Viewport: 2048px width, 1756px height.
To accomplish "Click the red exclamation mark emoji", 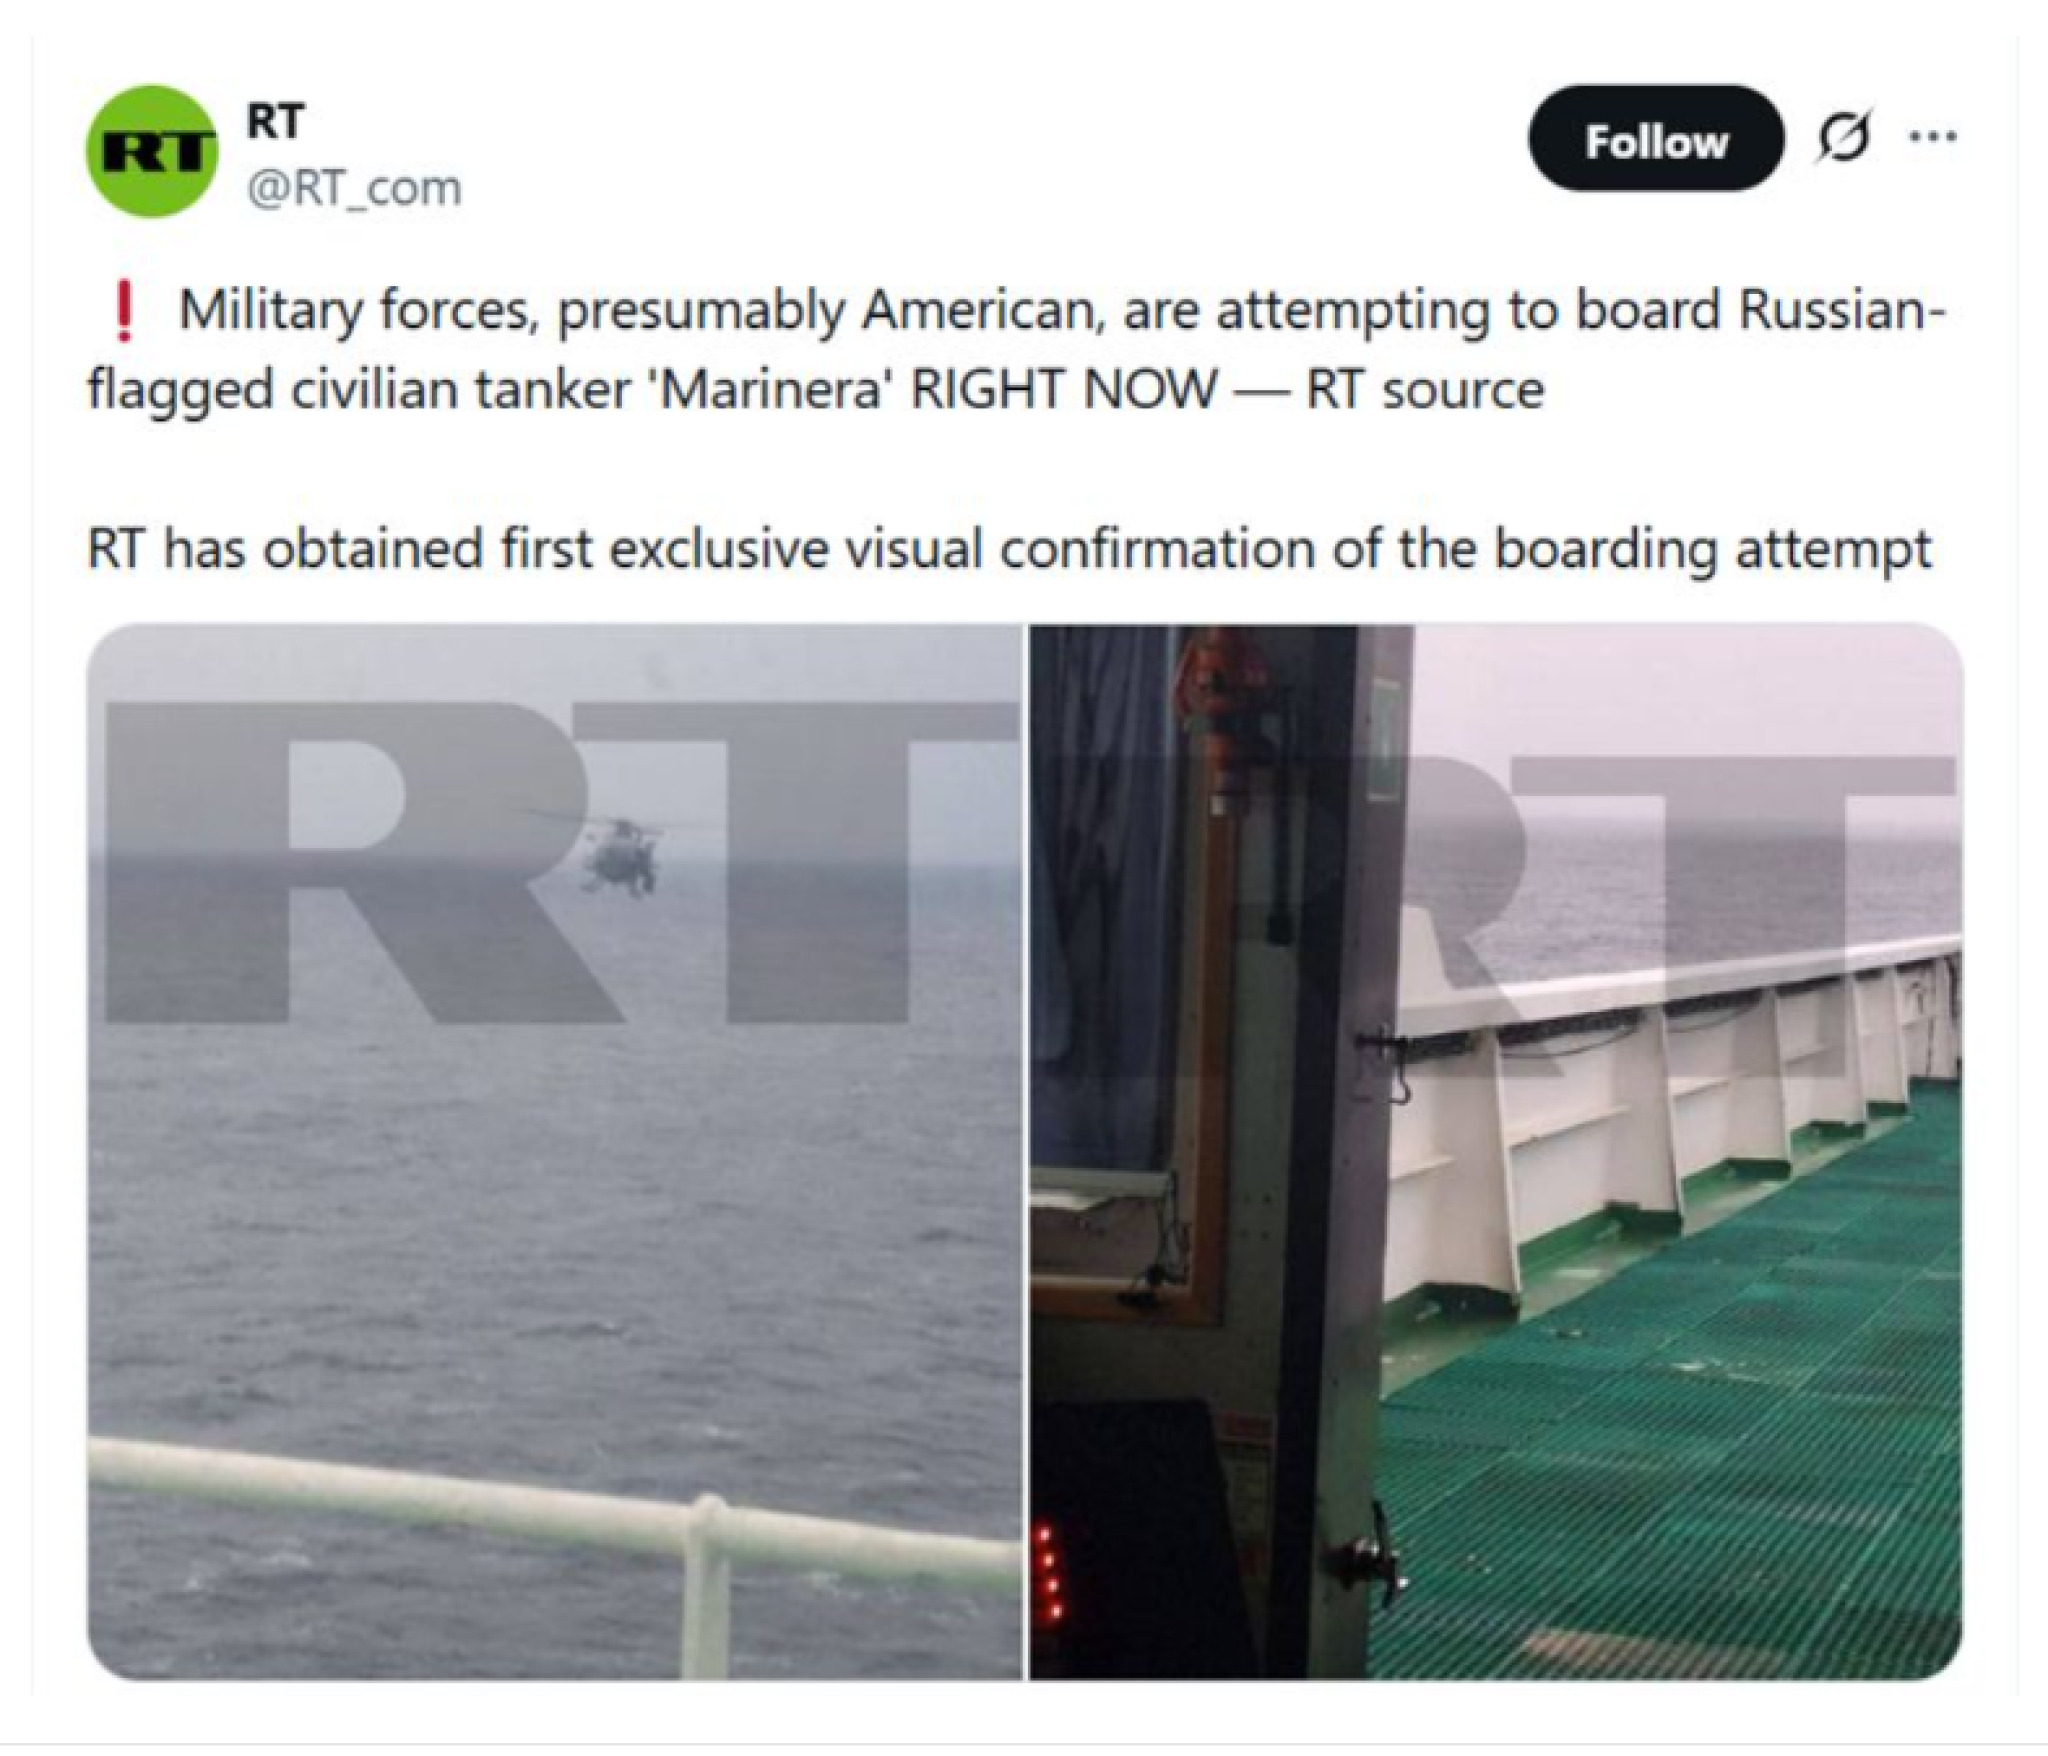I will [124, 311].
